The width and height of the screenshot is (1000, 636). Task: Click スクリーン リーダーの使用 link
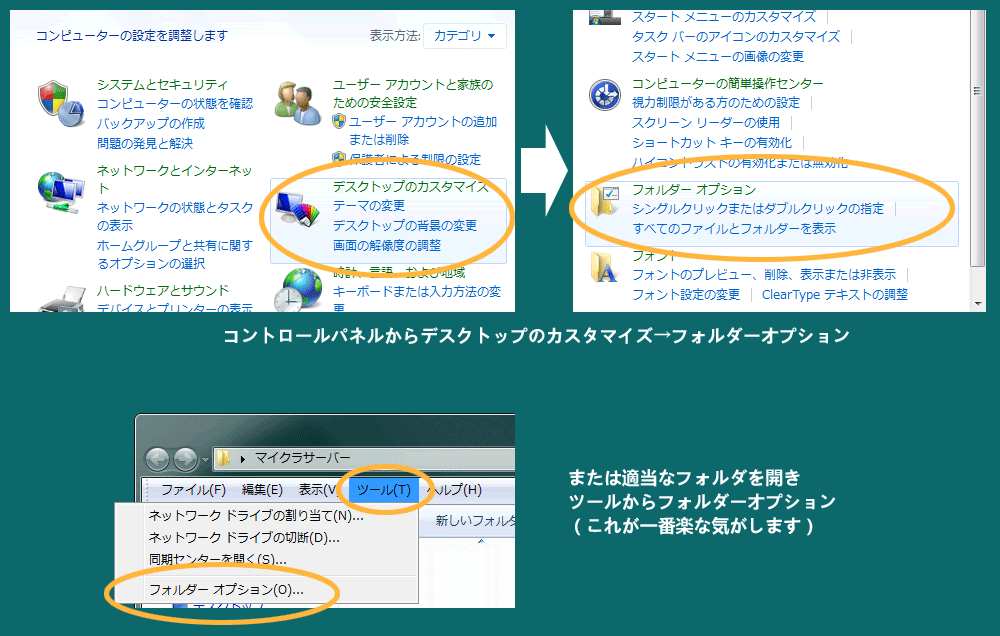tap(706, 122)
